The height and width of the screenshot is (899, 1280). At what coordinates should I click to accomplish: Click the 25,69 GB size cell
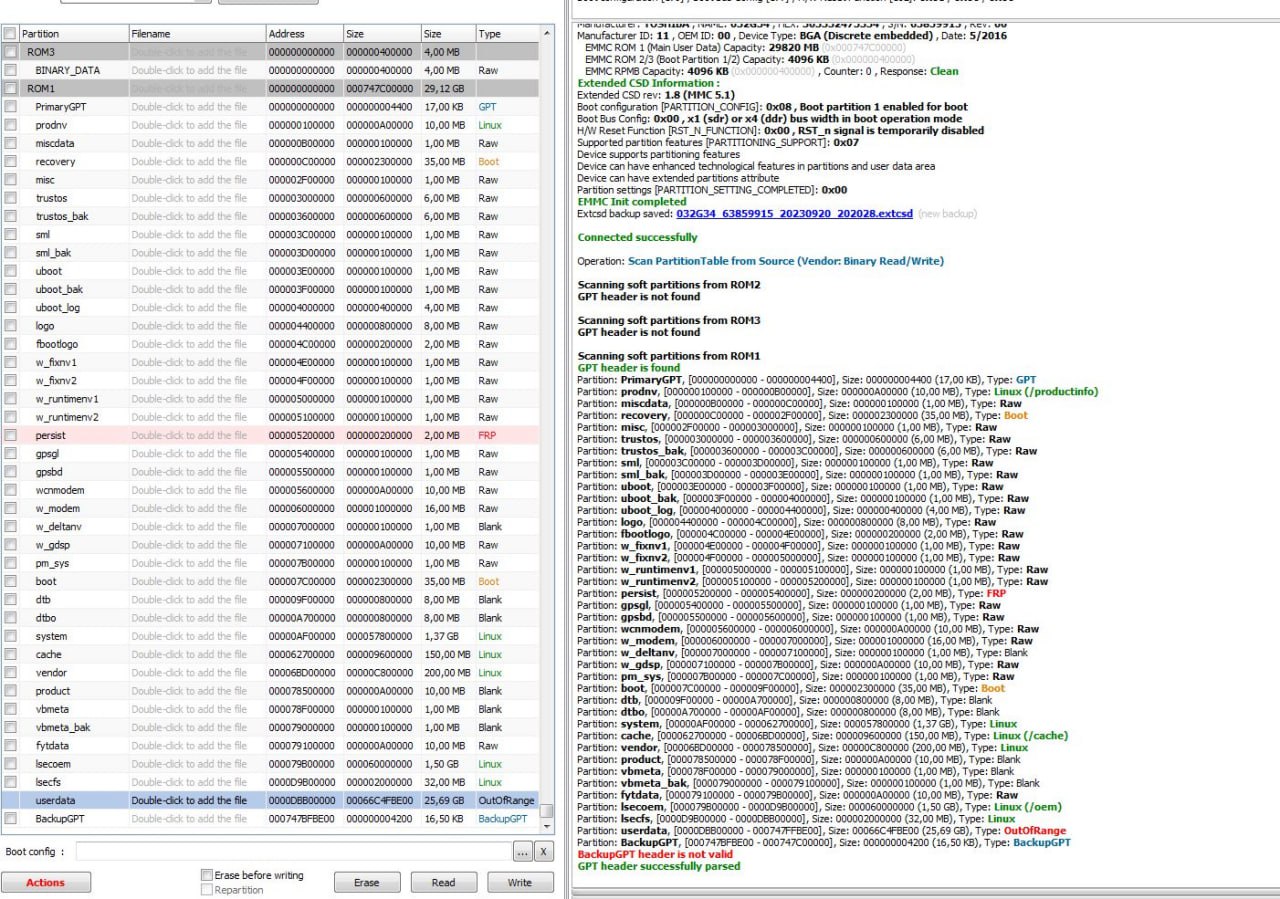[x=446, y=800]
